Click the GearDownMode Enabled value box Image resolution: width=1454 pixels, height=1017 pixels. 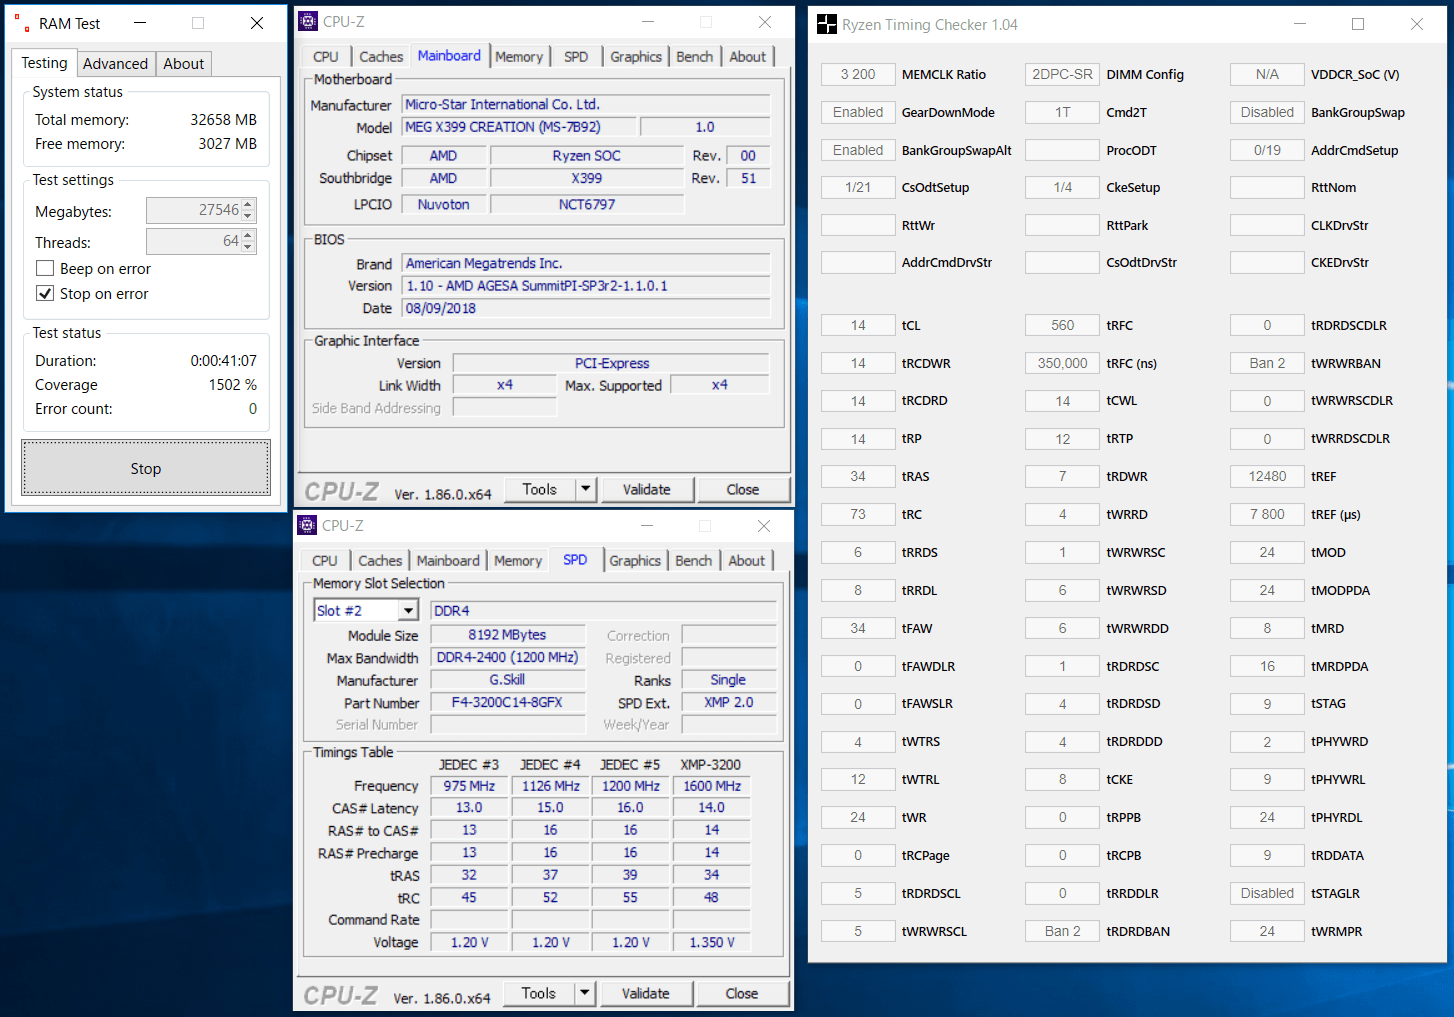[858, 112]
